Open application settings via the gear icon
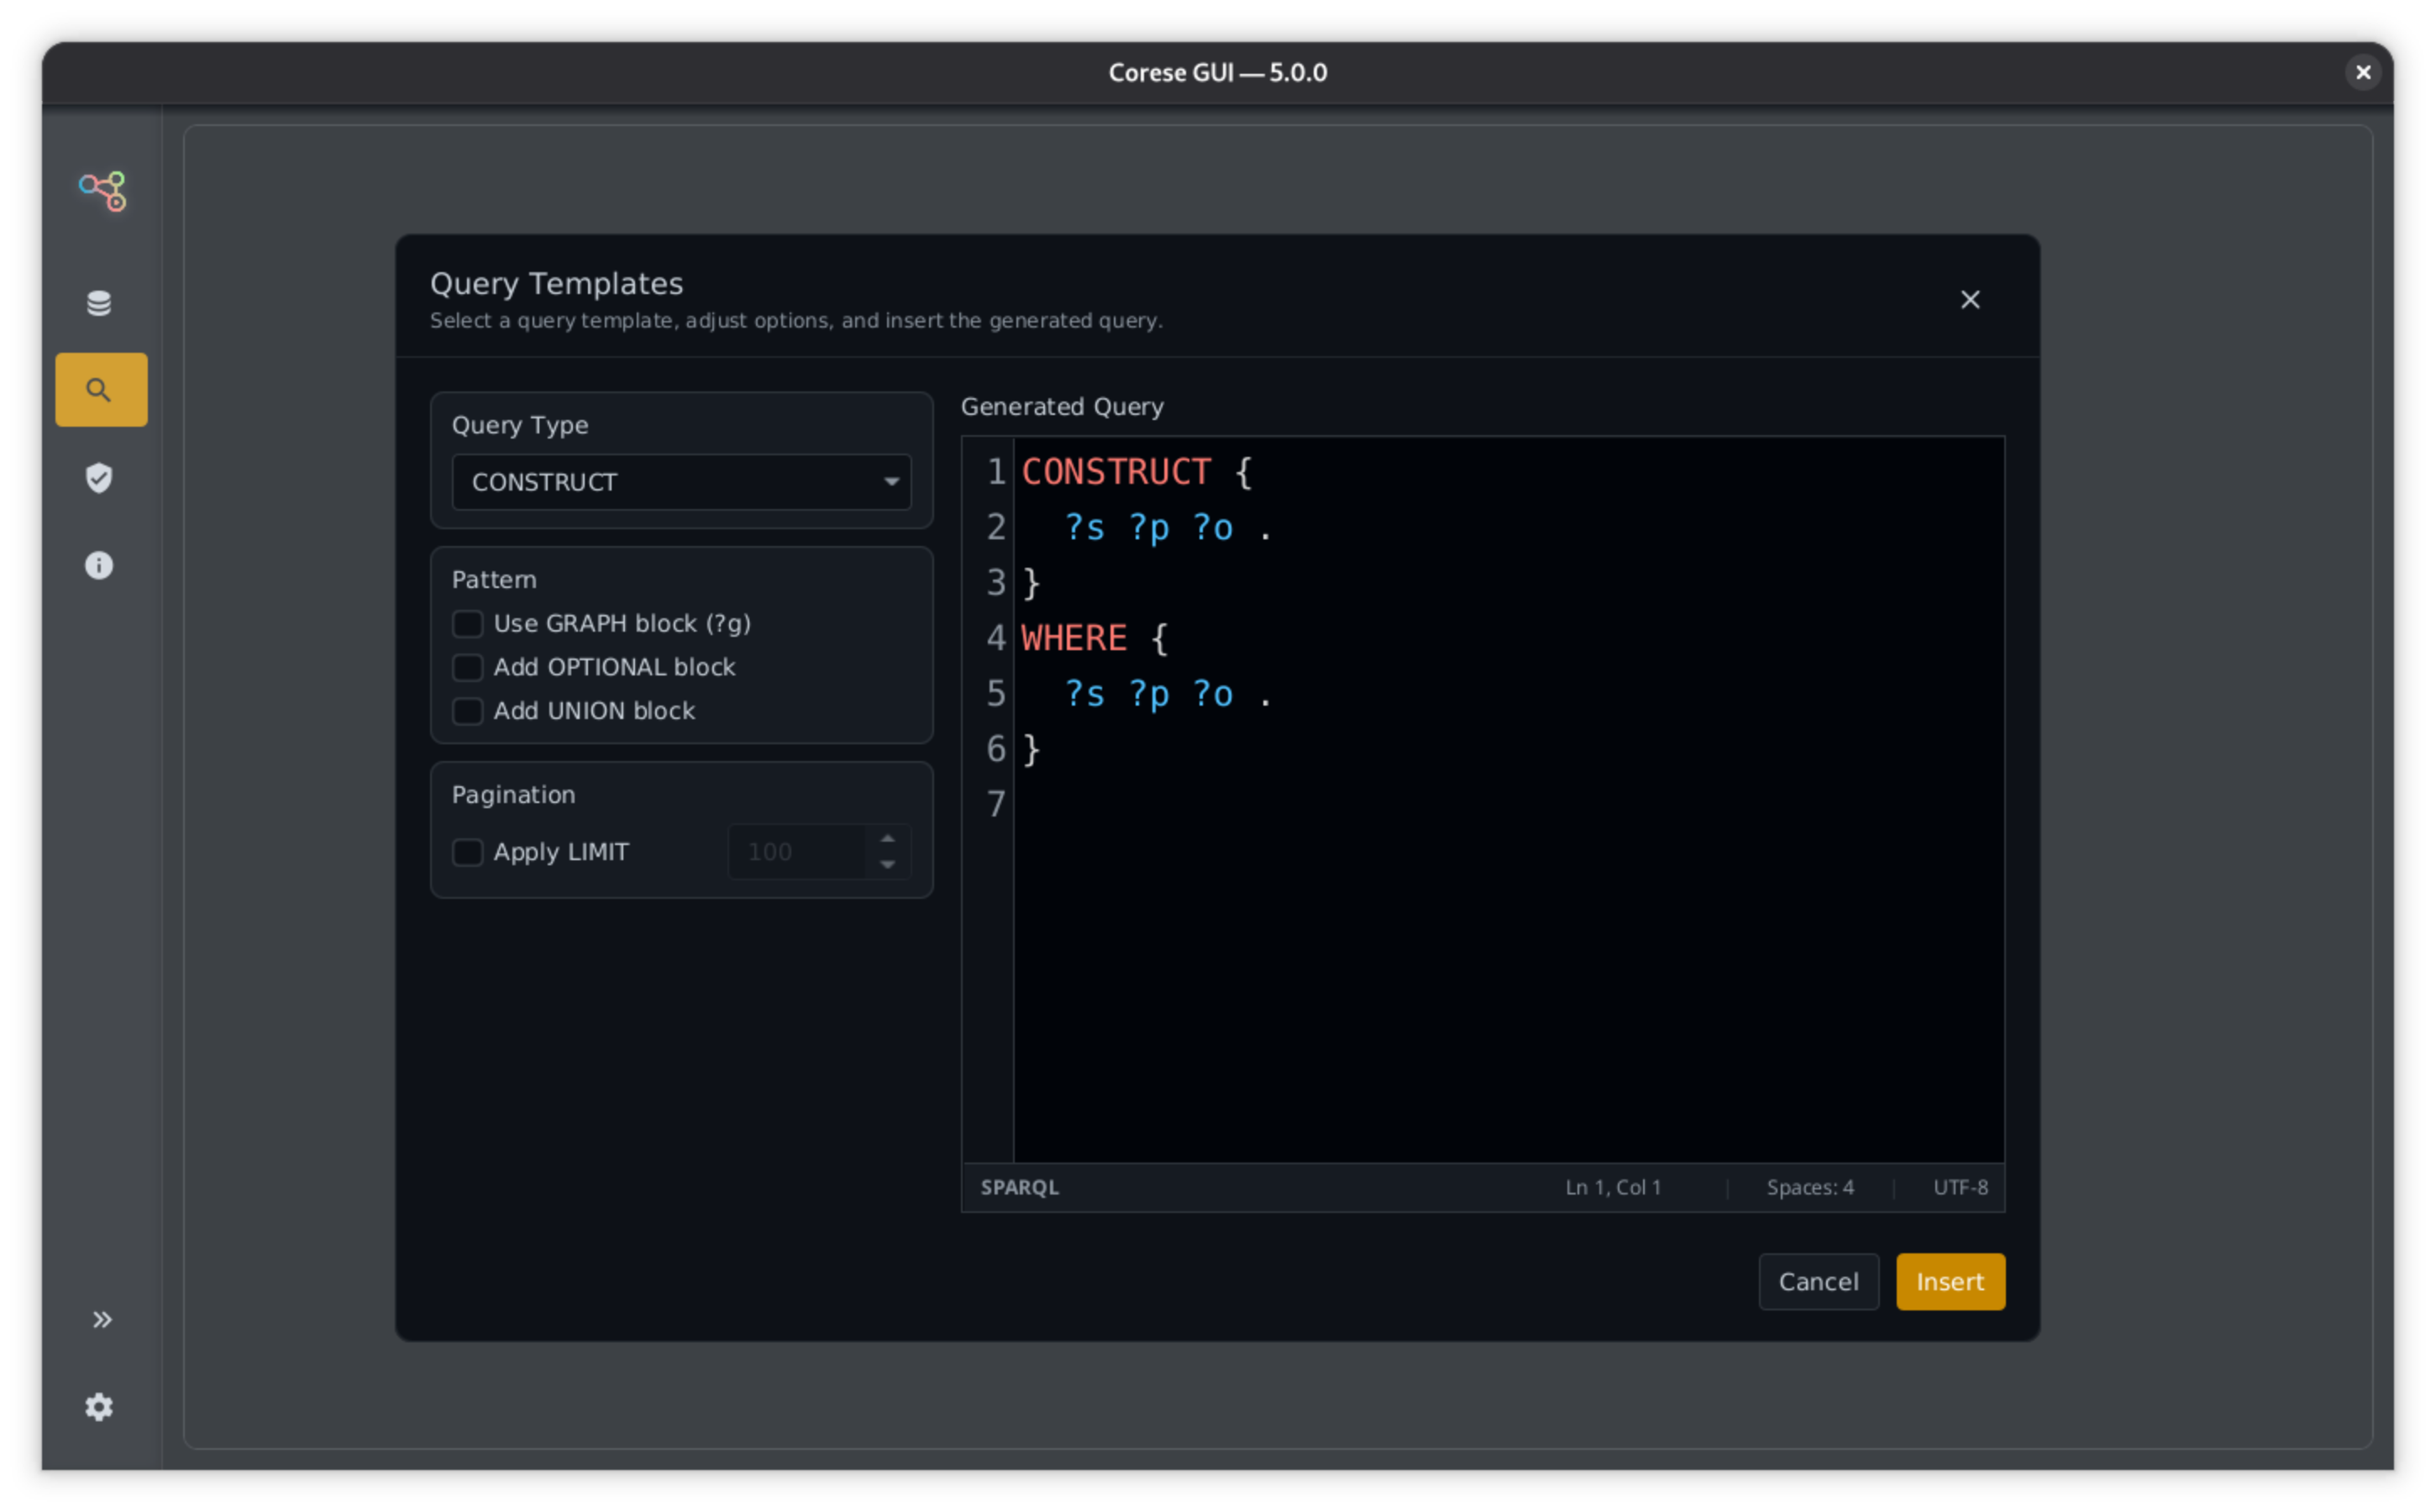 pyautogui.click(x=99, y=1407)
